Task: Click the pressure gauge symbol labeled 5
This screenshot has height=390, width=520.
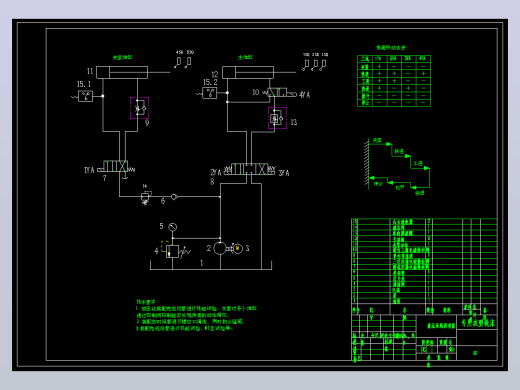Action: click(x=172, y=227)
